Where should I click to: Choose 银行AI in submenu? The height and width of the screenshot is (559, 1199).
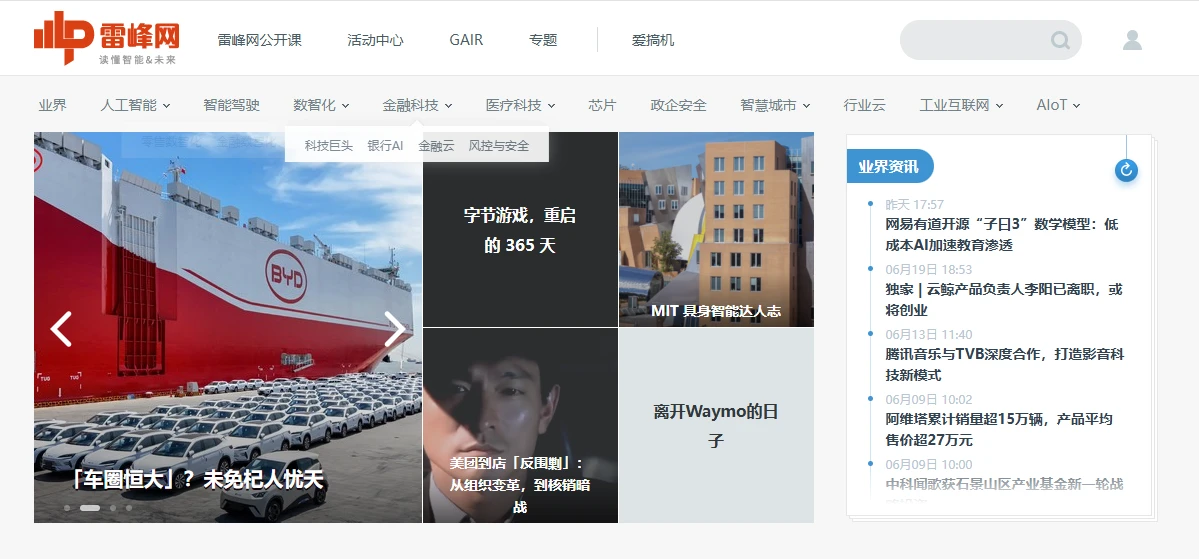pos(385,145)
